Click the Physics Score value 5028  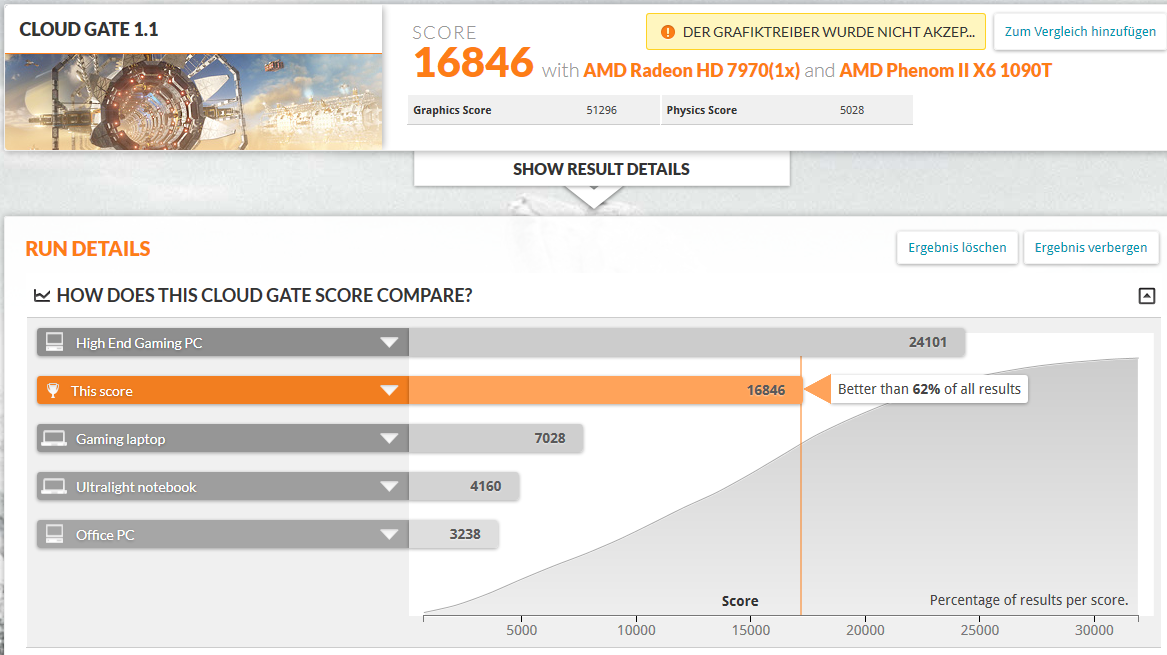pyautogui.click(x=852, y=110)
